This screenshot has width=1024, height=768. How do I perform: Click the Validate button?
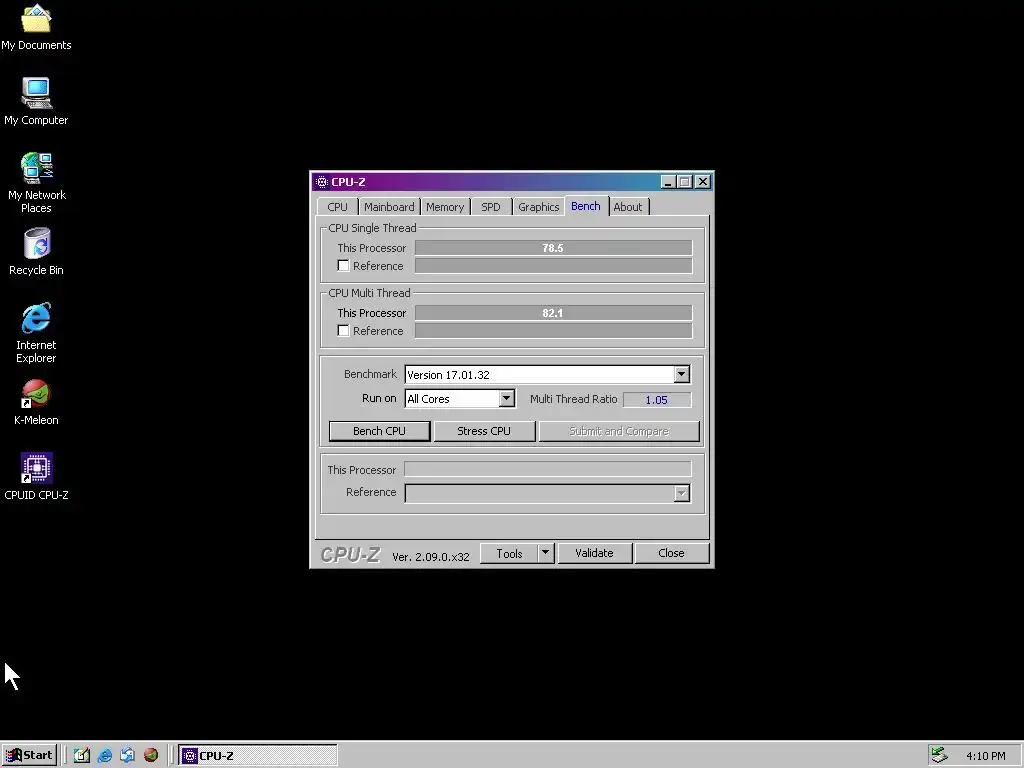[x=594, y=553]
